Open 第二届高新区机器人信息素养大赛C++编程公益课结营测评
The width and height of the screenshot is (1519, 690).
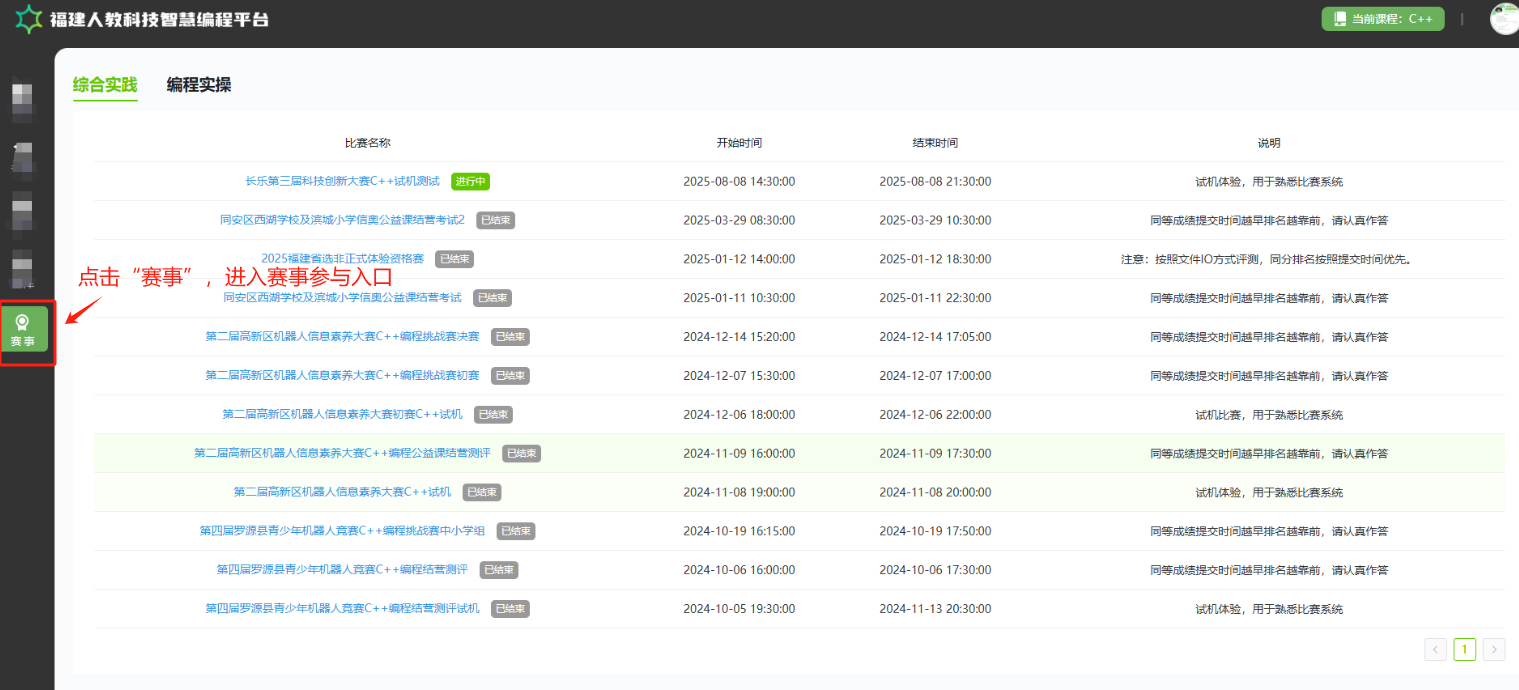click(x=342, y=453)
